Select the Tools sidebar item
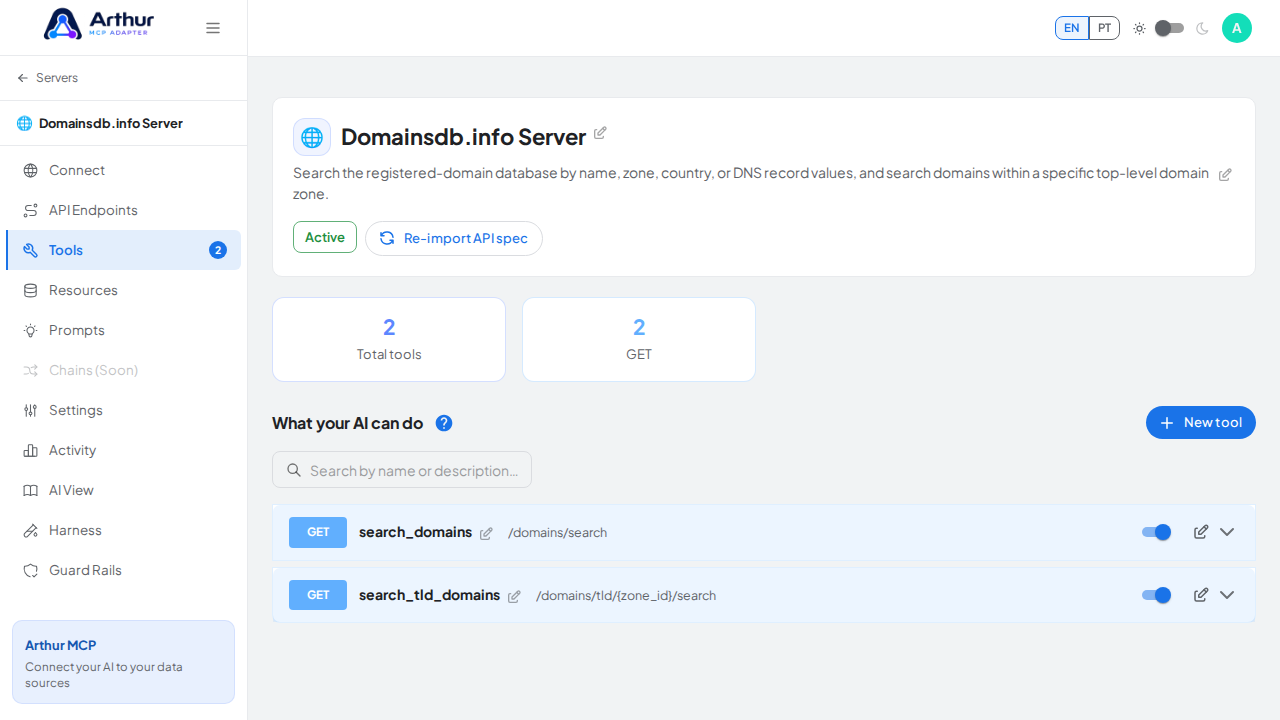 123,250
